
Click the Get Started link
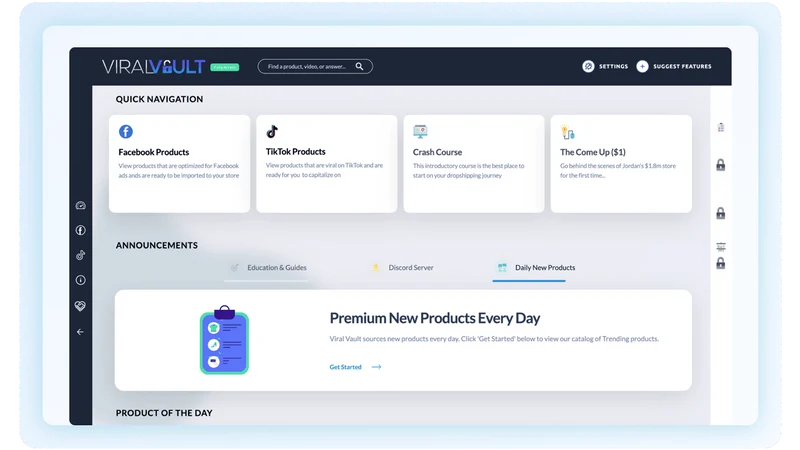[x=345, y=367]
